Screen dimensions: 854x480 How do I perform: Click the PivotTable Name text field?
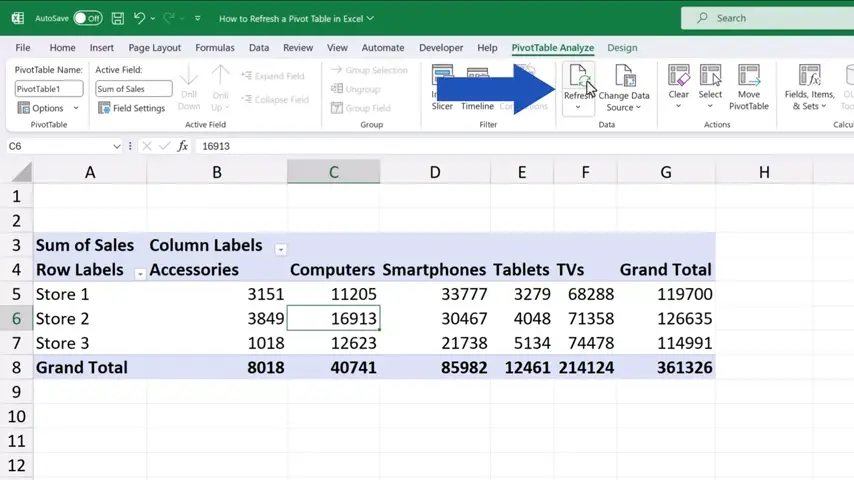[49, 89]
